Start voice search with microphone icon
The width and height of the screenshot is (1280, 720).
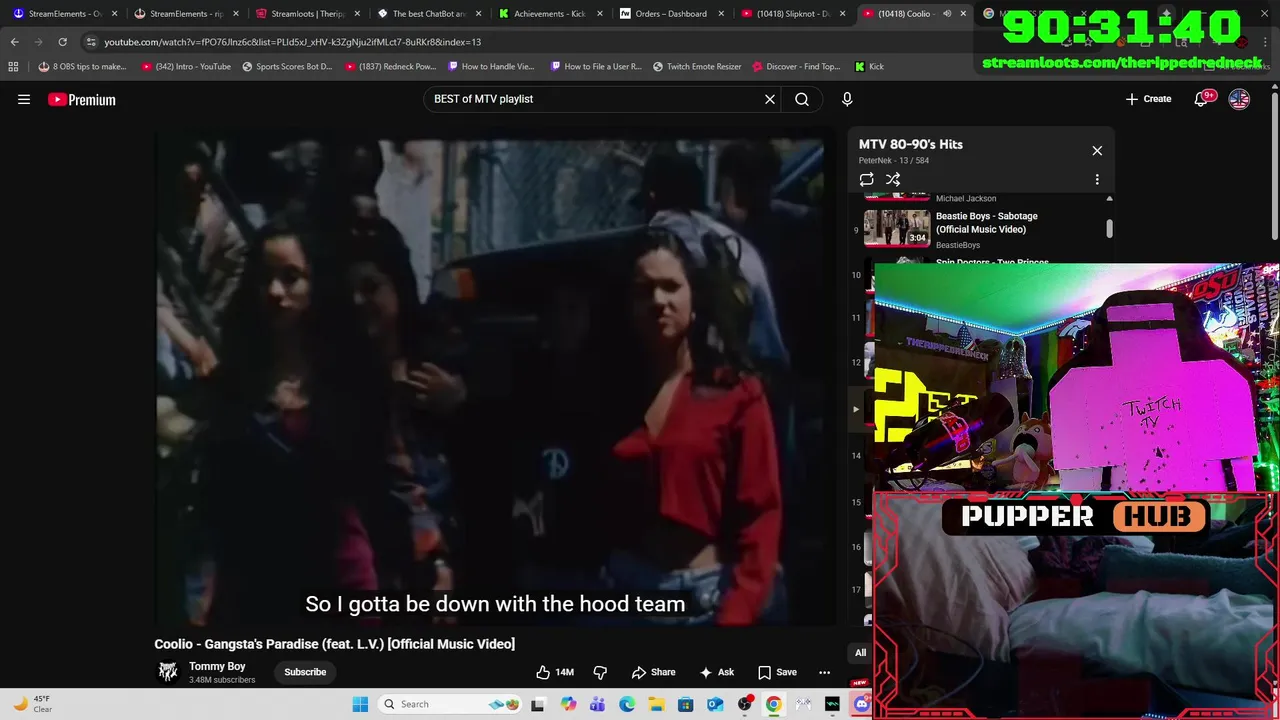pyautogui.click(x=847, y=99)
